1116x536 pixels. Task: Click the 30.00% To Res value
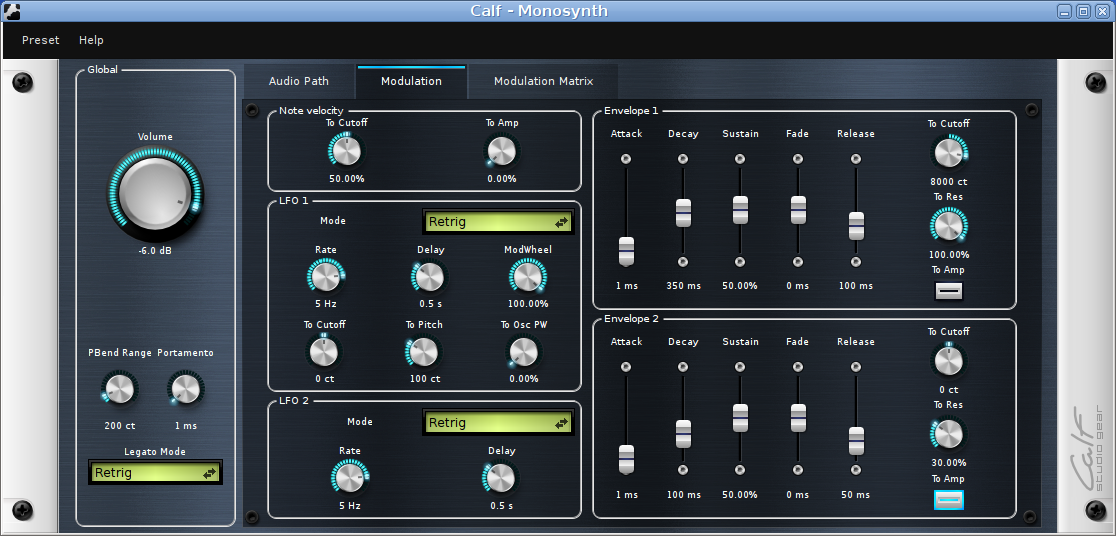pos(949,463)
